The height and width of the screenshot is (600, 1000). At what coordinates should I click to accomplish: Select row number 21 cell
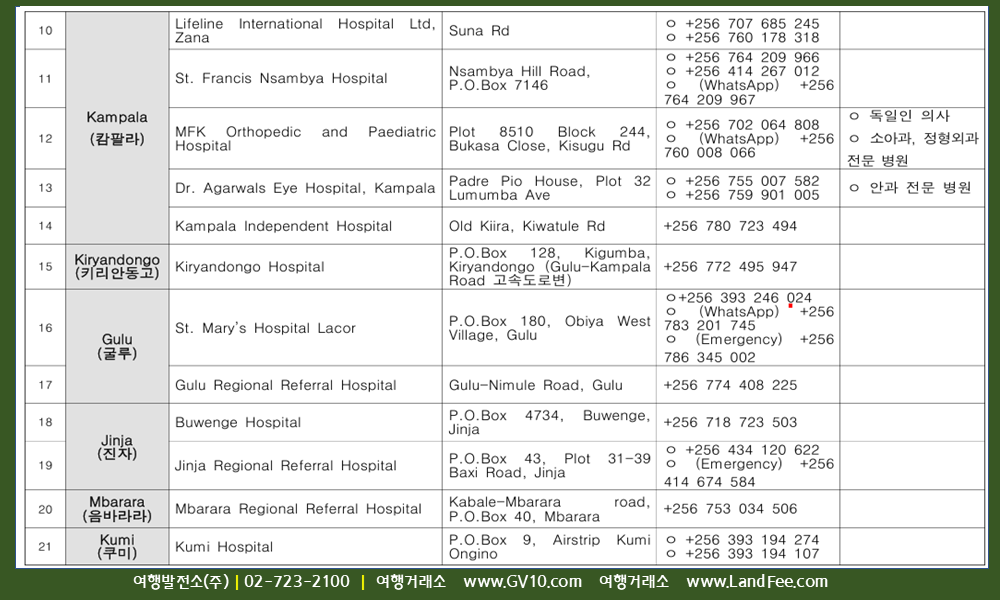coord(45,547)
